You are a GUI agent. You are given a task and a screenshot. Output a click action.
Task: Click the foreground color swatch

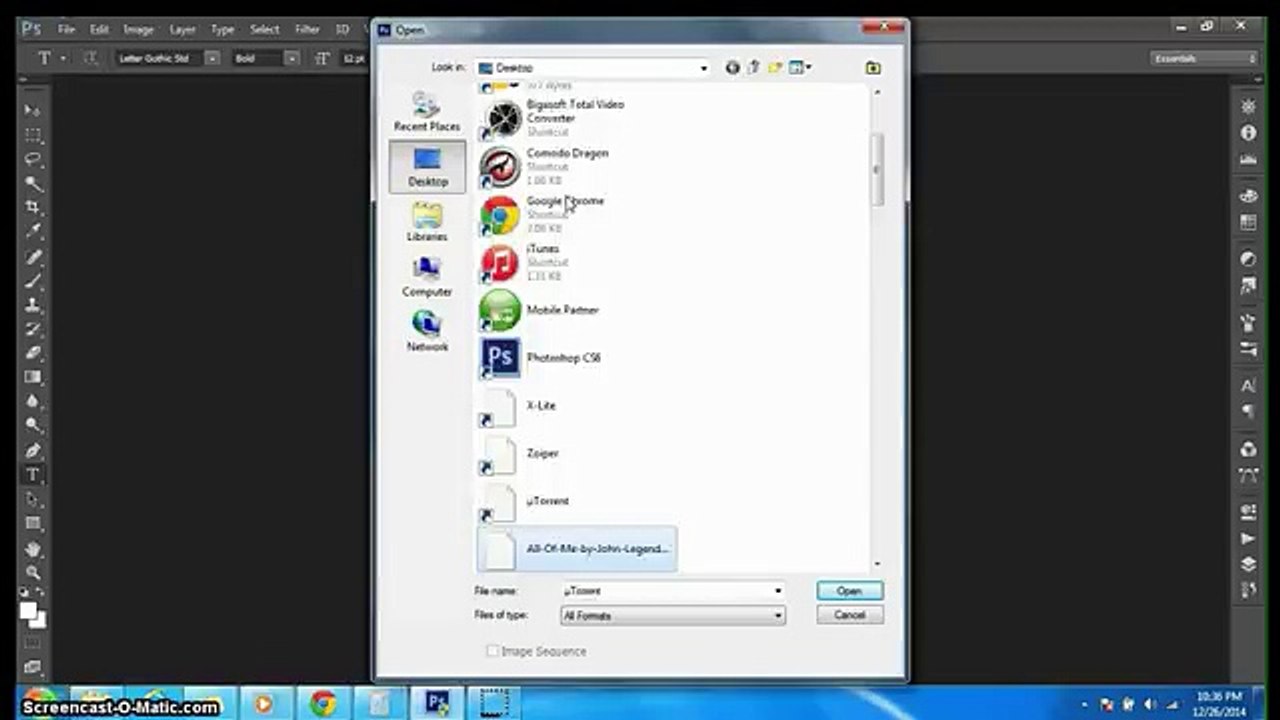[28, 608]
